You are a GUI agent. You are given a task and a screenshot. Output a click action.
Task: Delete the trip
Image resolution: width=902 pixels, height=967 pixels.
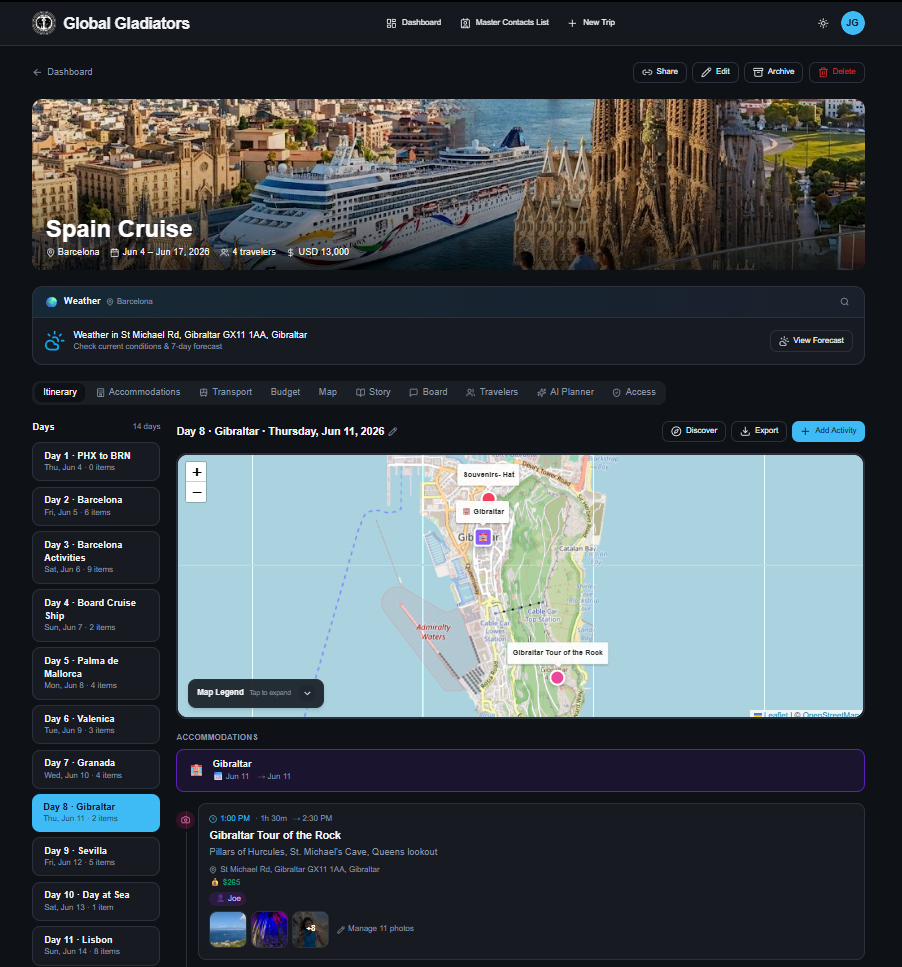837,72
